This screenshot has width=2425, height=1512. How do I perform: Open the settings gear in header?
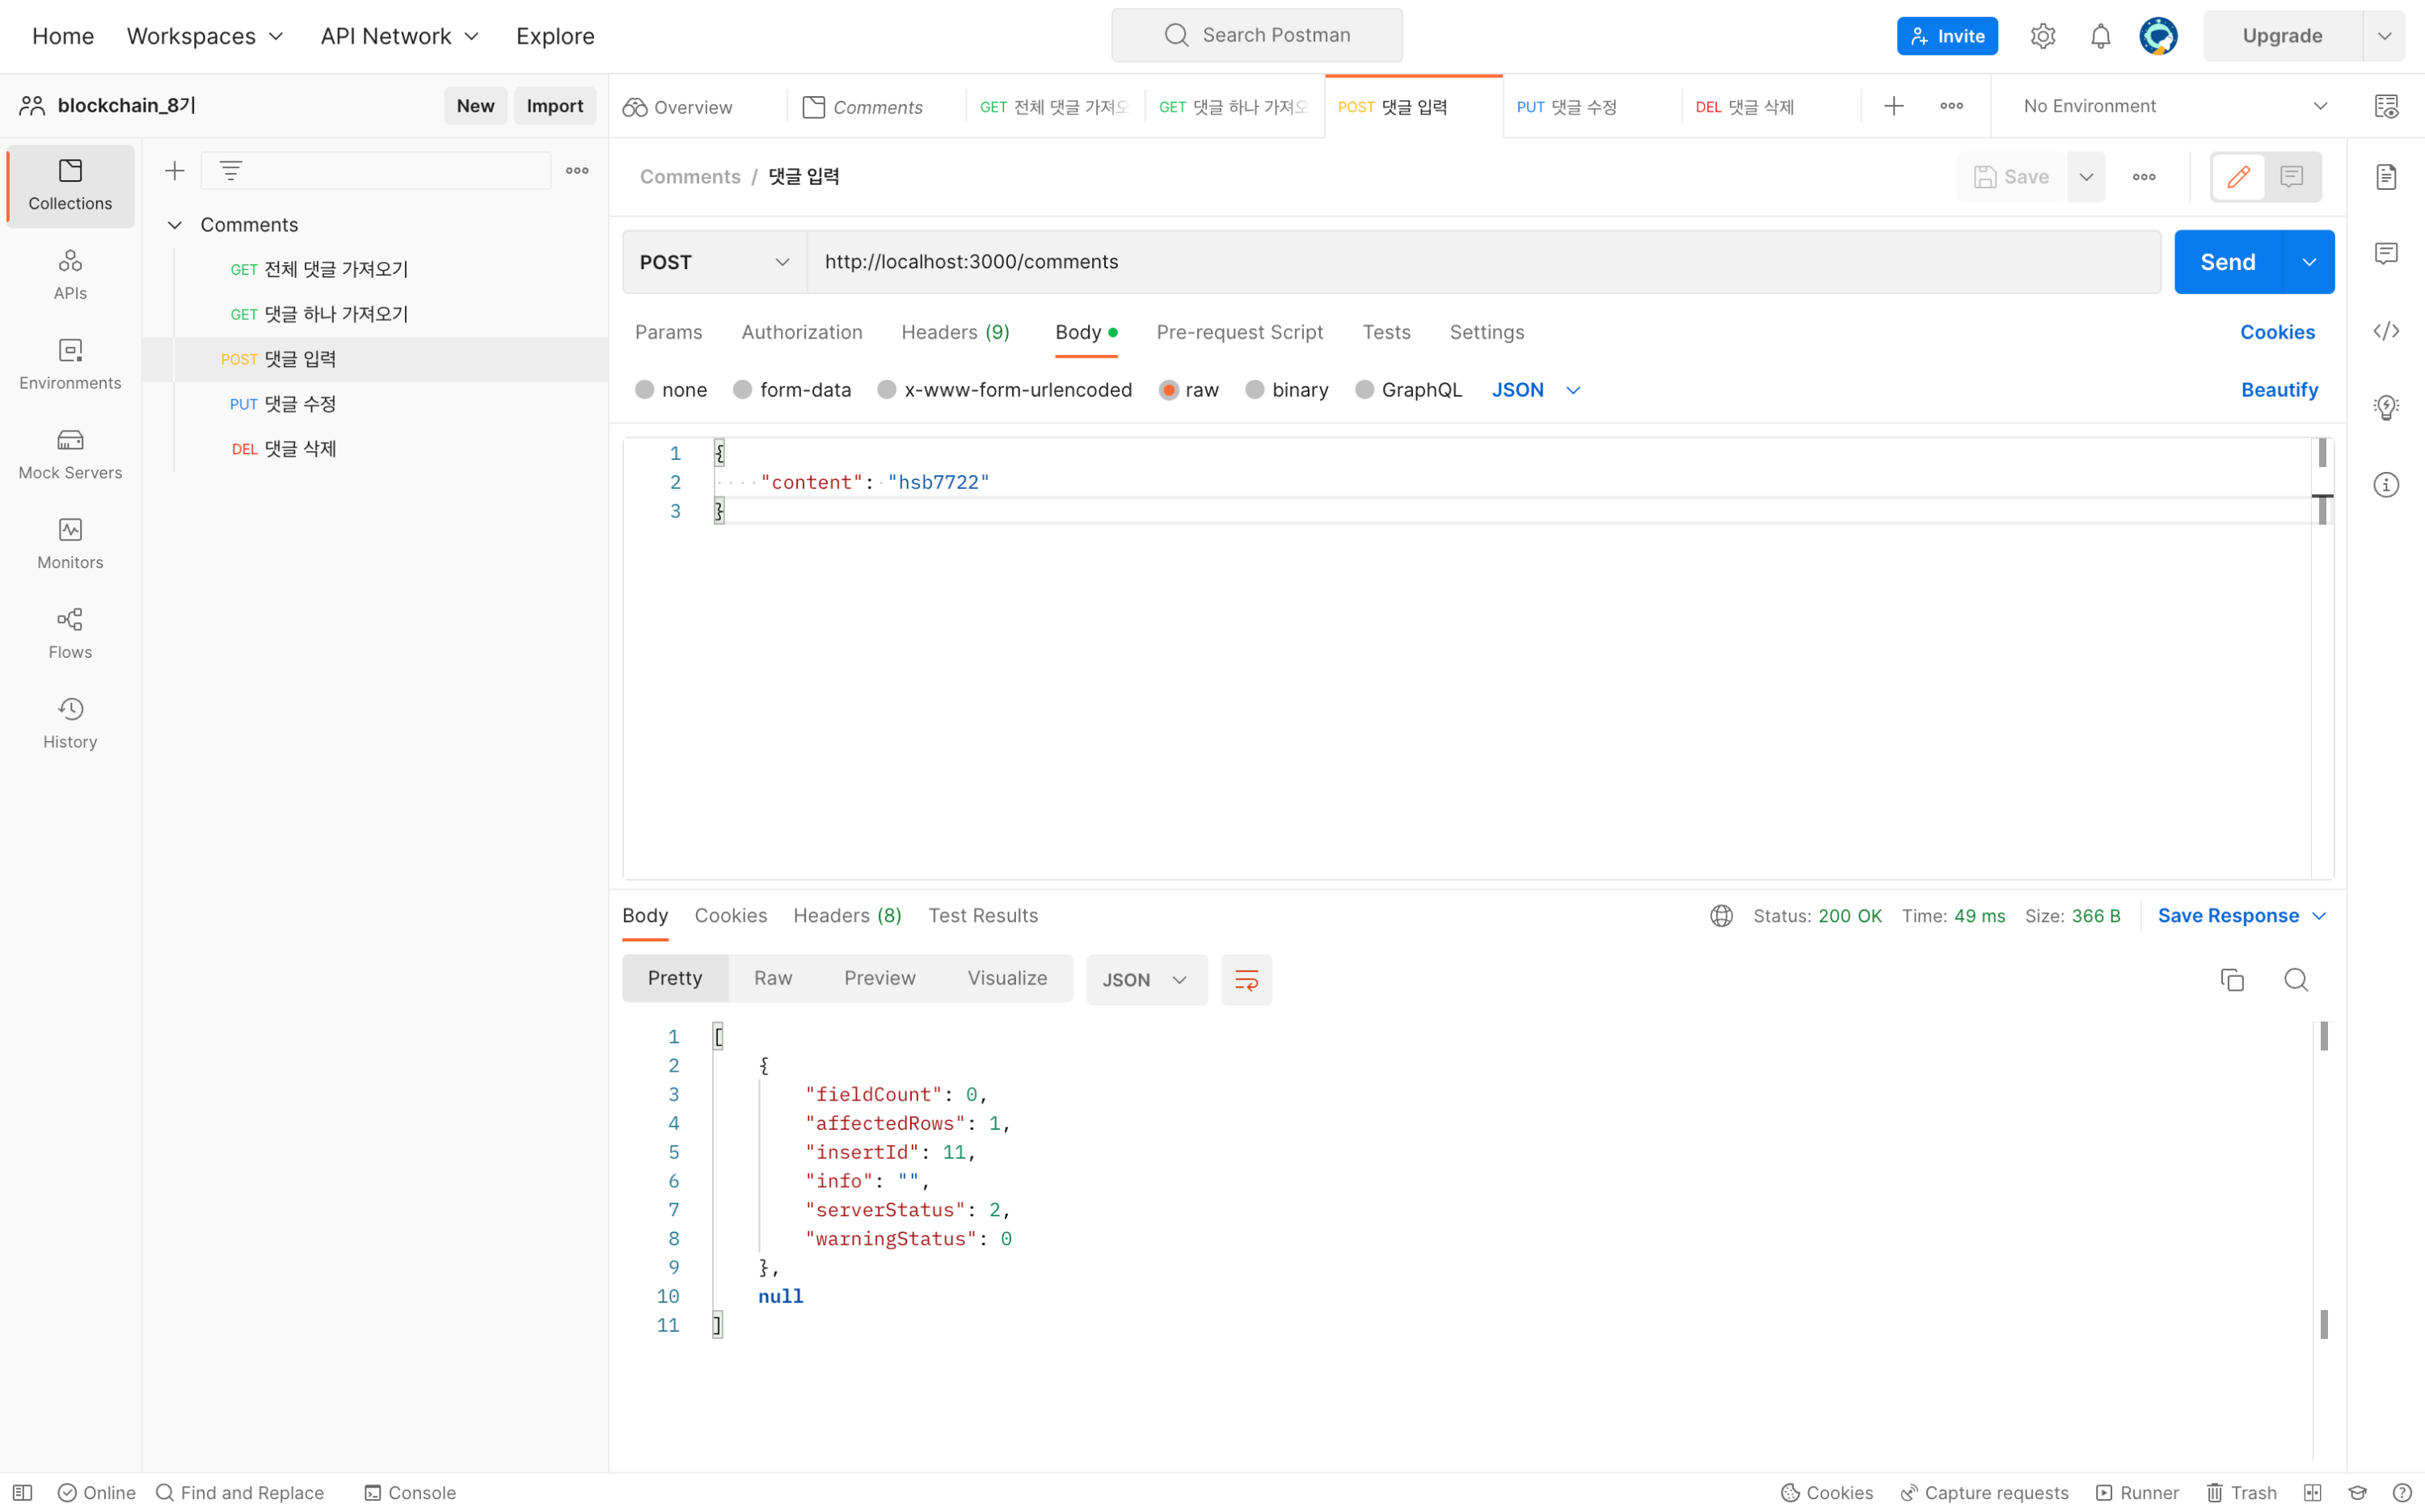coord(2043,36)
